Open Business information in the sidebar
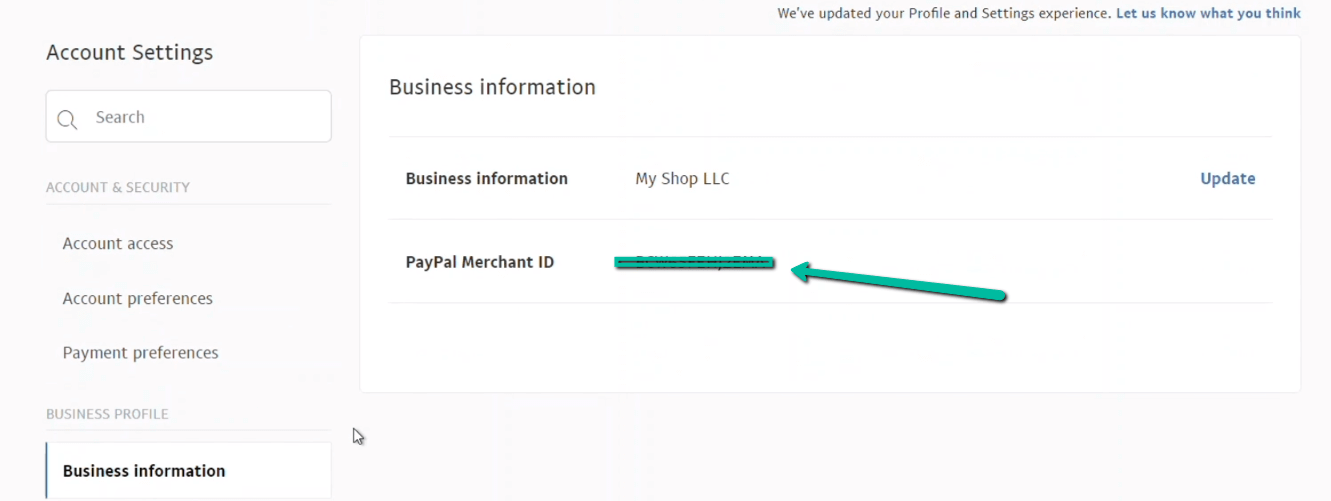The width and height of the screenshot is (1331, 501). click(x=144, y=470)
